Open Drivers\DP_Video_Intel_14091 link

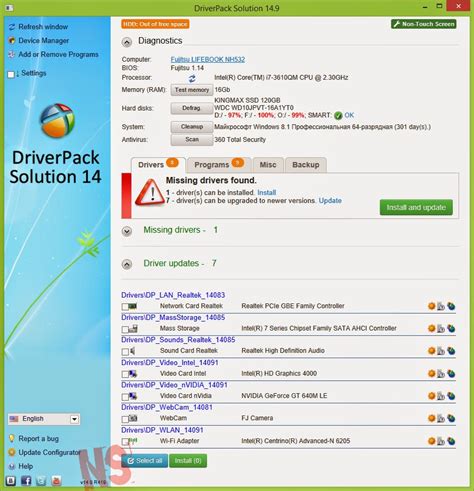pyautogui.click(x=170, y=362)
